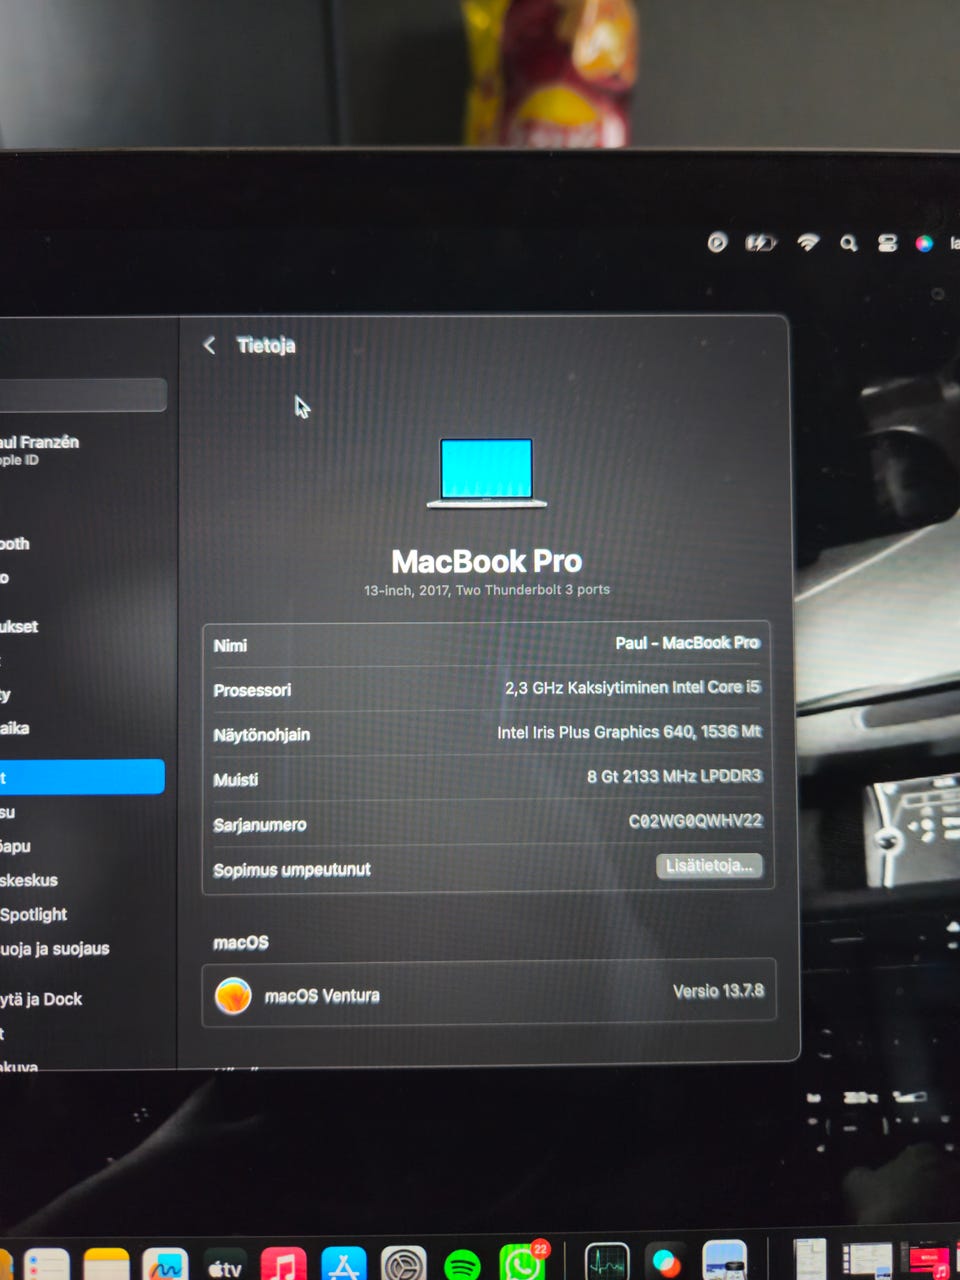Click the sidebar search field

(x=82, y=395)
